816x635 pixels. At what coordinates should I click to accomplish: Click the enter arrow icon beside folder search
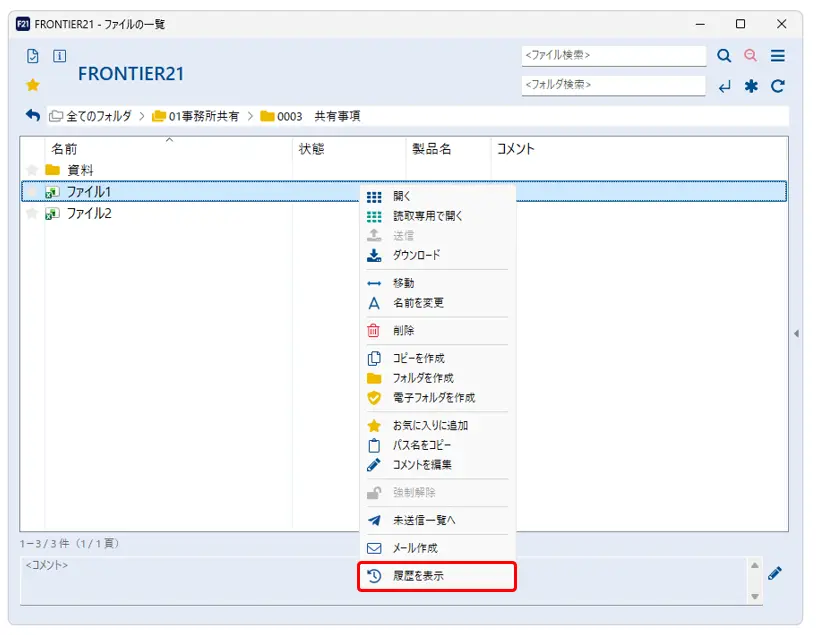(724, 87)
